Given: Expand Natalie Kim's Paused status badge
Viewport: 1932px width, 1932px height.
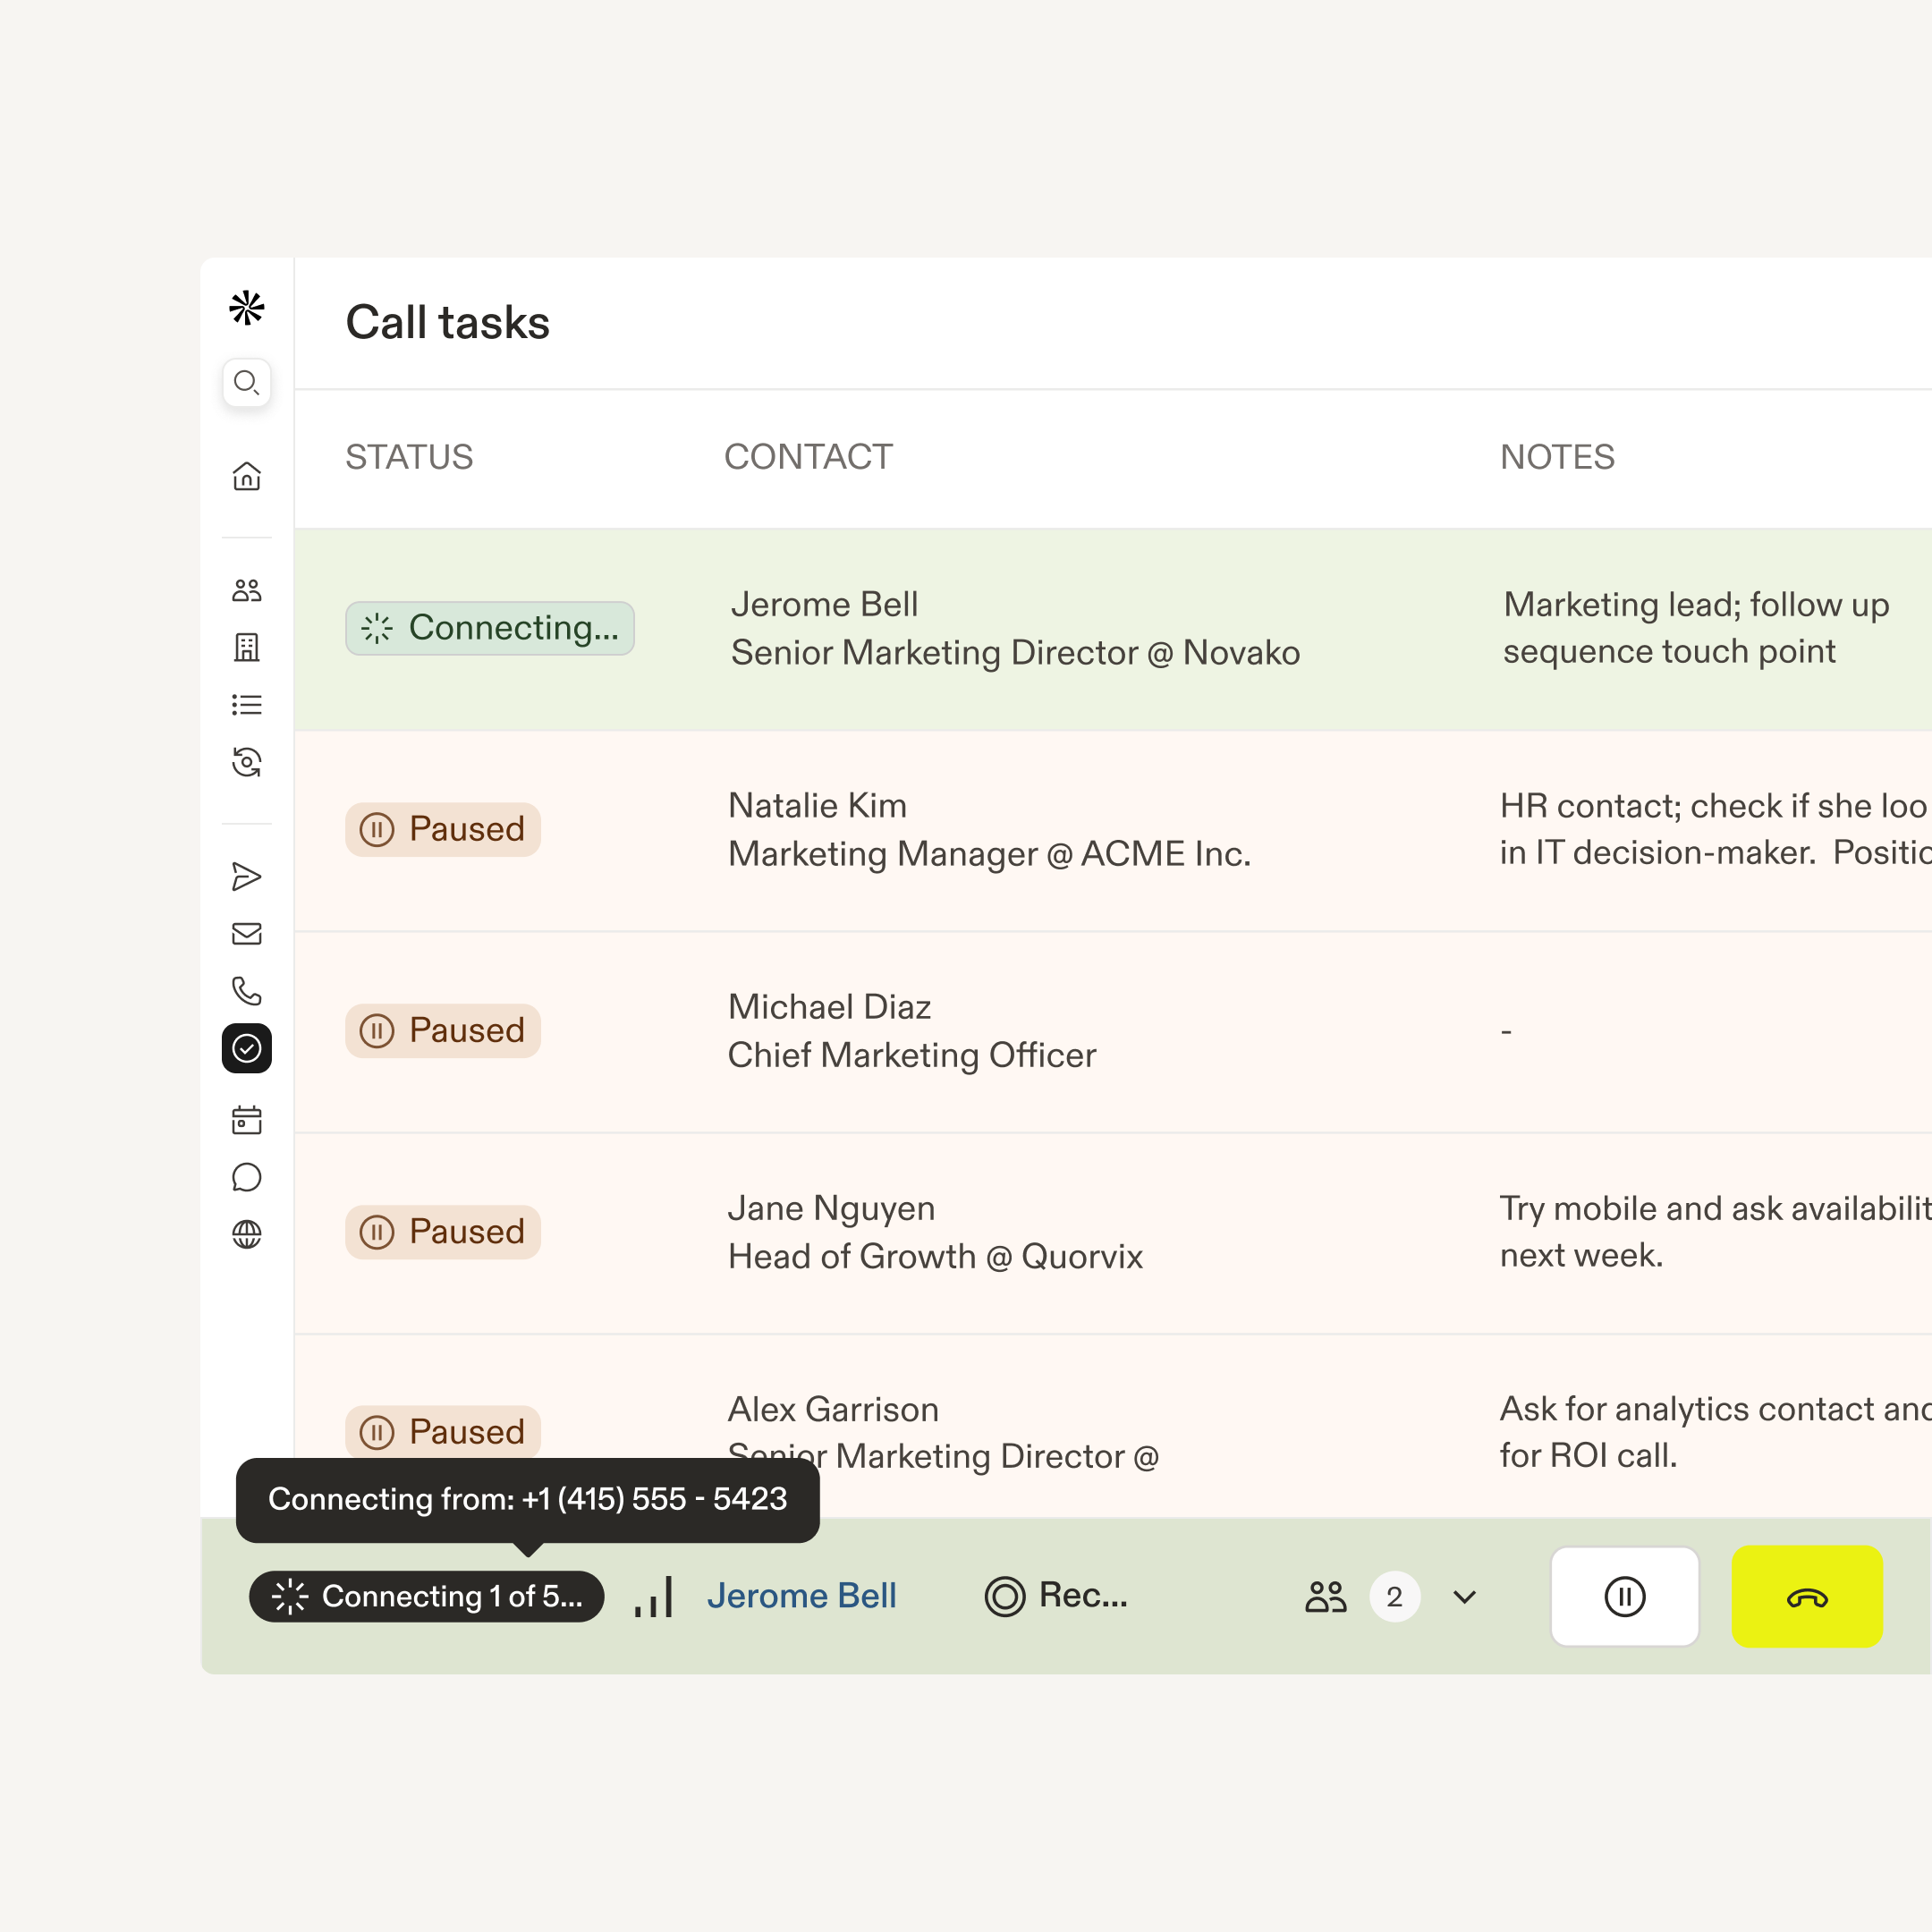Looking at the screenshot, I should pyautogui.click(x=443, y=829).
